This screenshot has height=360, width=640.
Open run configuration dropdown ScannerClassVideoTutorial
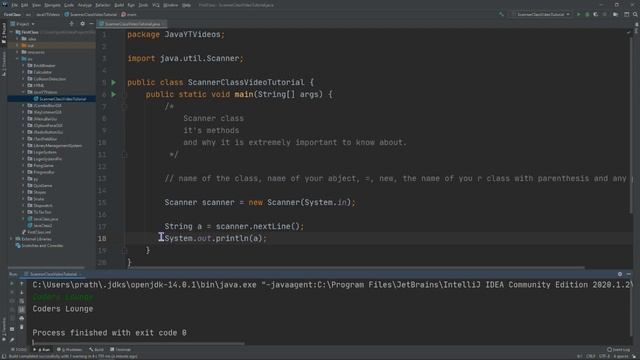tap(540, 14)
